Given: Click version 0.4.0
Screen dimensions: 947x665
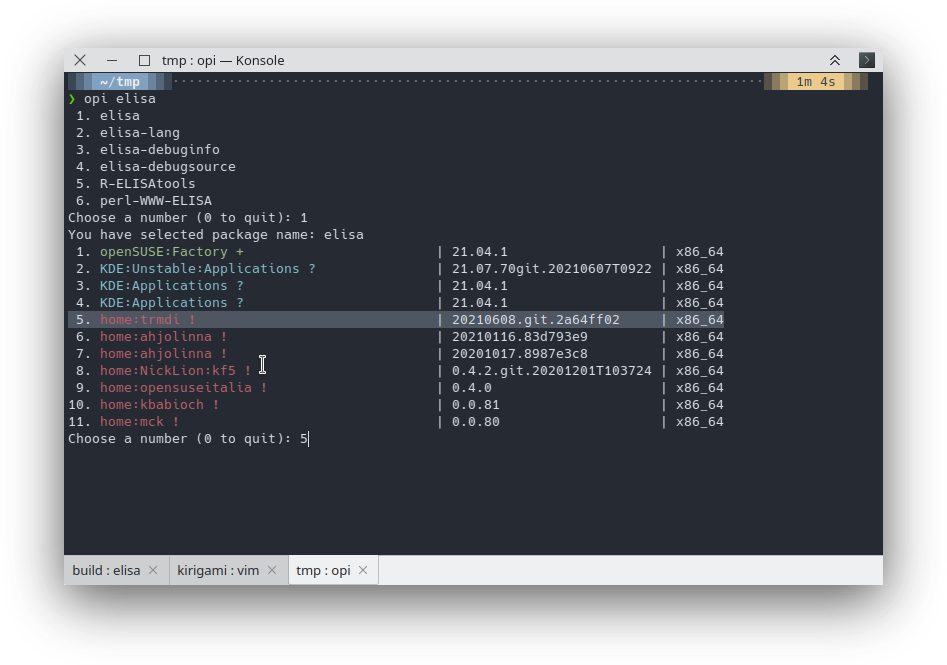Looking at the screenshot, I should tap(472, 387).
